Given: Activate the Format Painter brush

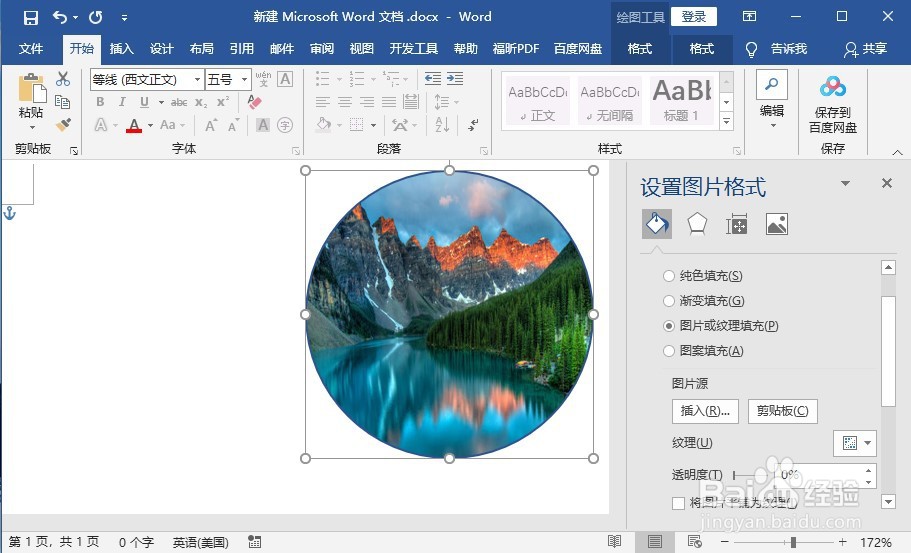Looking at the screenshot, I should coord(63,124).
